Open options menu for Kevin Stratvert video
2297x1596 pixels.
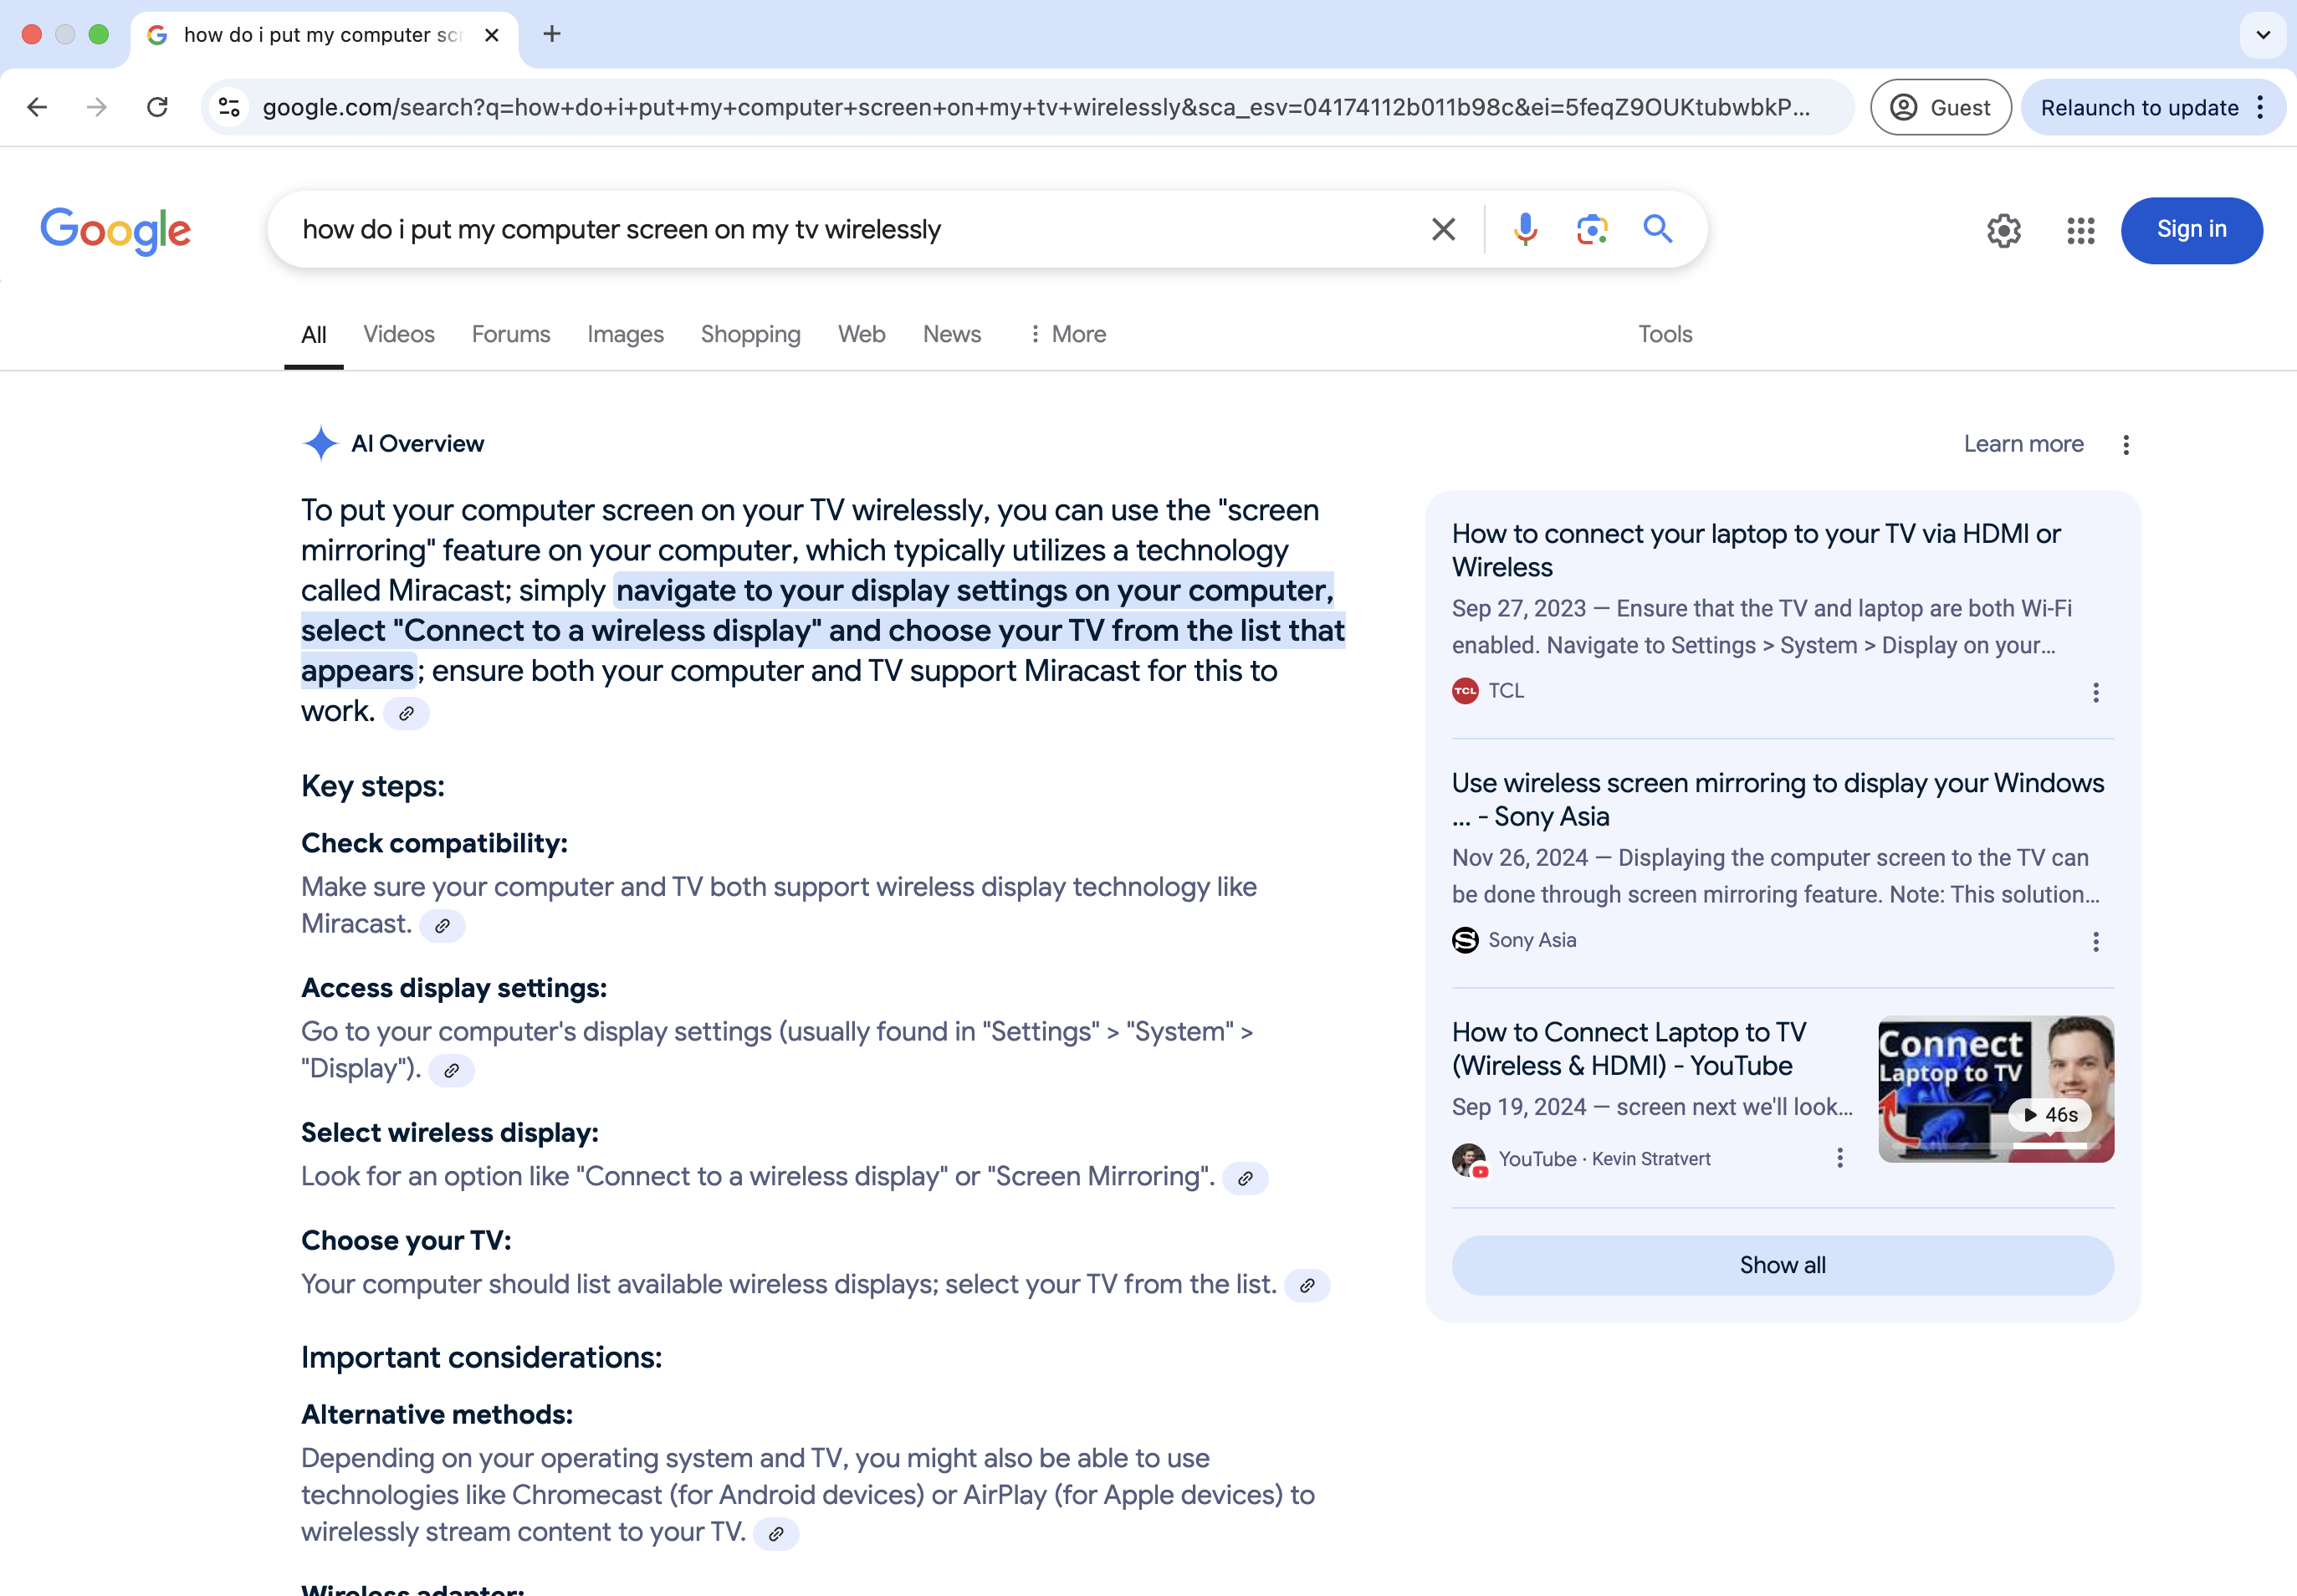pos(1840,1158)
